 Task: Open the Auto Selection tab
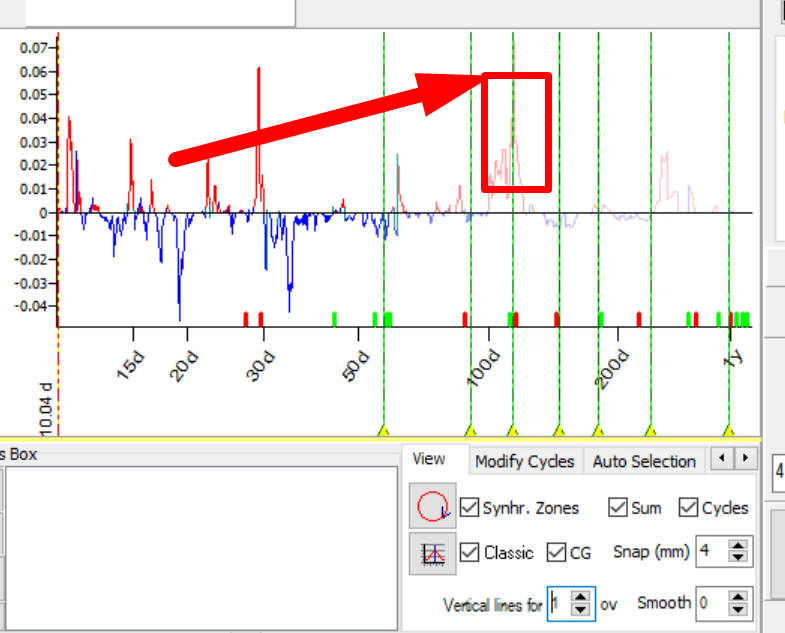pos(643,461)
